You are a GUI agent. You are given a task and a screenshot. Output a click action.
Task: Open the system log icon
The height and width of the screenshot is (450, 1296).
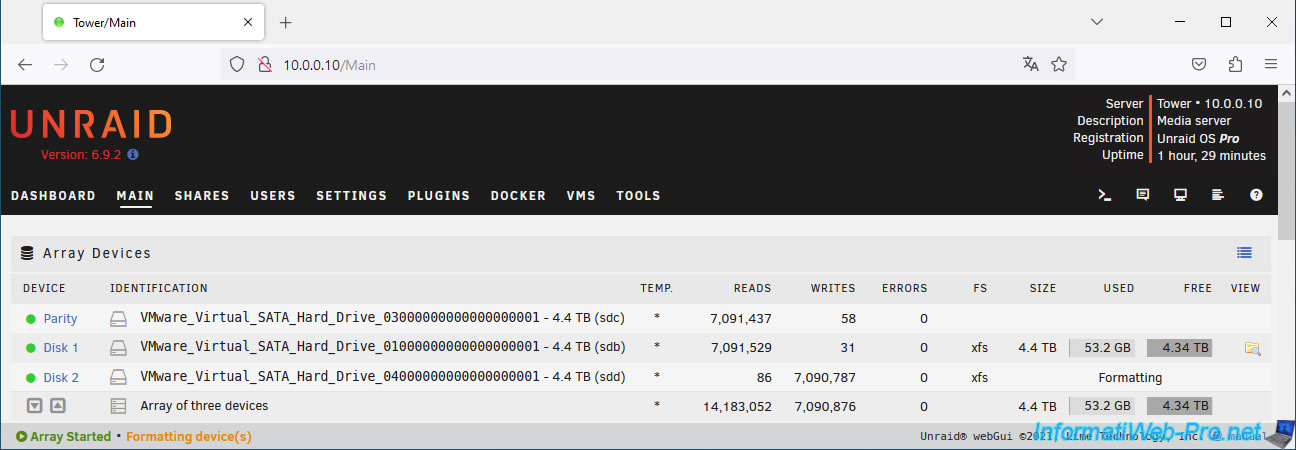1218,195
